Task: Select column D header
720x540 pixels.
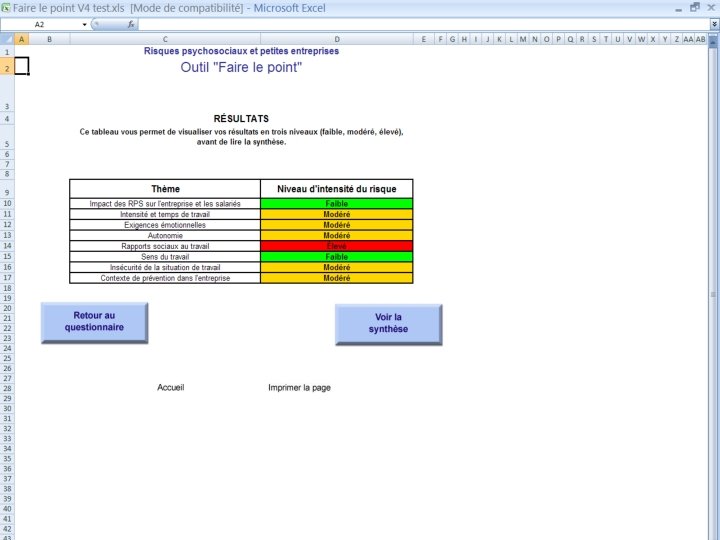Action: [337, 39]
